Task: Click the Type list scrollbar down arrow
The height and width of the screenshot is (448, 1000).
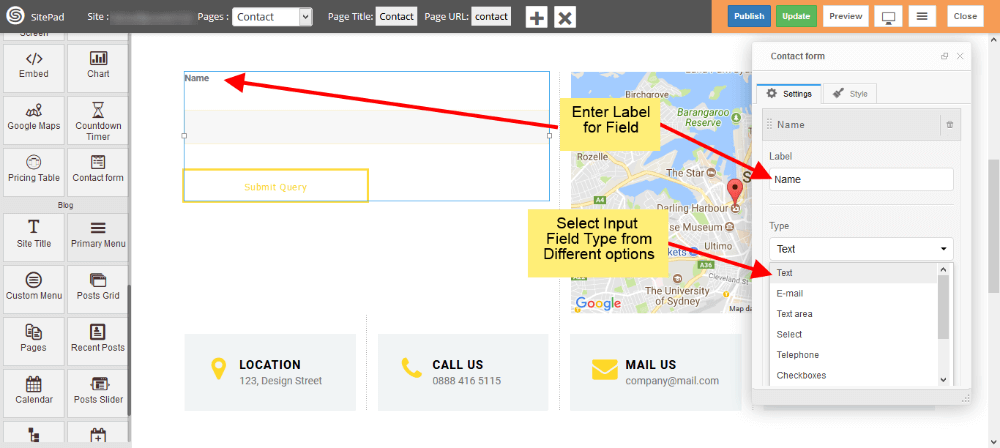Action: coord(944,380)
